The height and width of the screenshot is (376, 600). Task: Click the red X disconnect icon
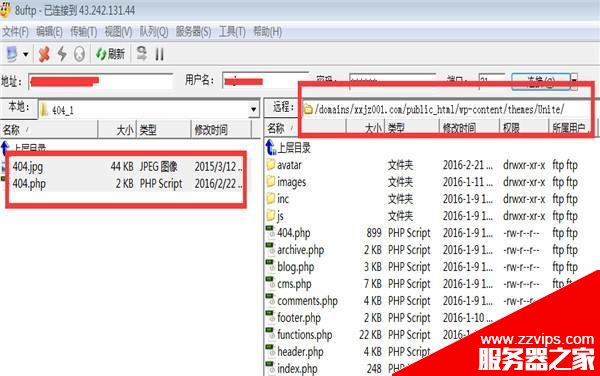(44, 54)
